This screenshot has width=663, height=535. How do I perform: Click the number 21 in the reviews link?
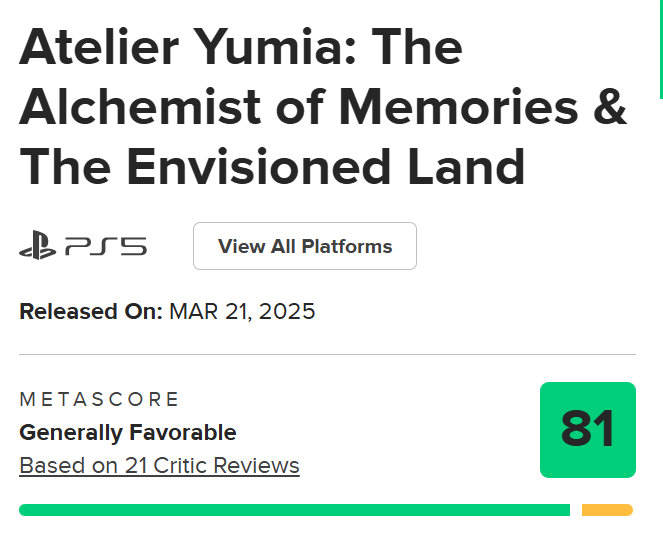136,466
